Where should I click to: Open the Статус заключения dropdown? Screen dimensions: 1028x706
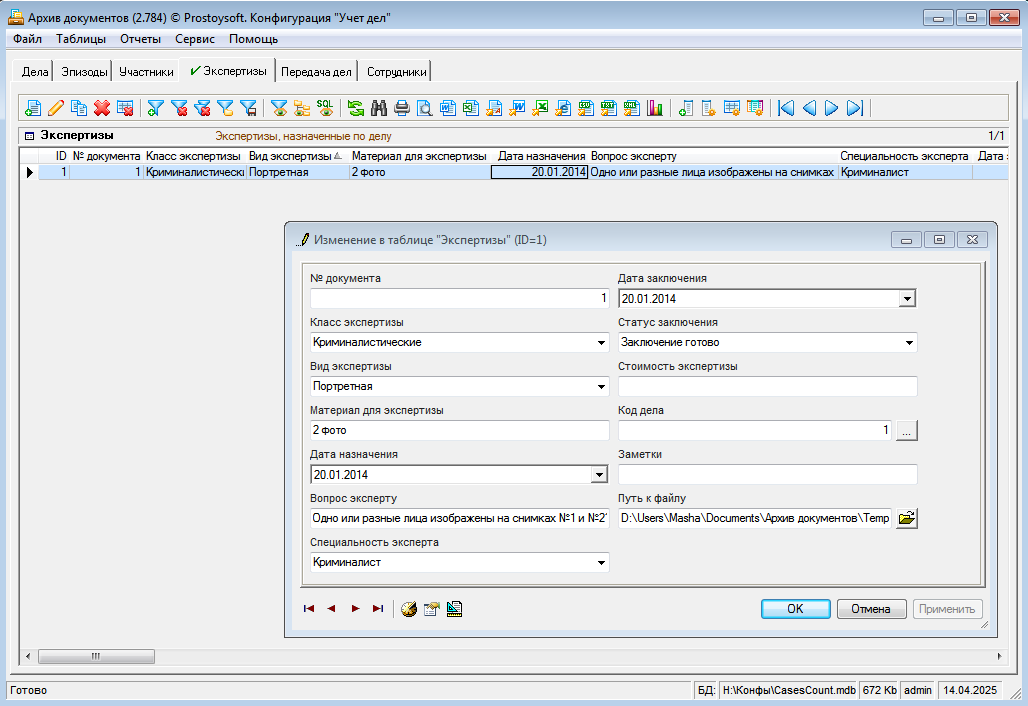tap(909, 343)
